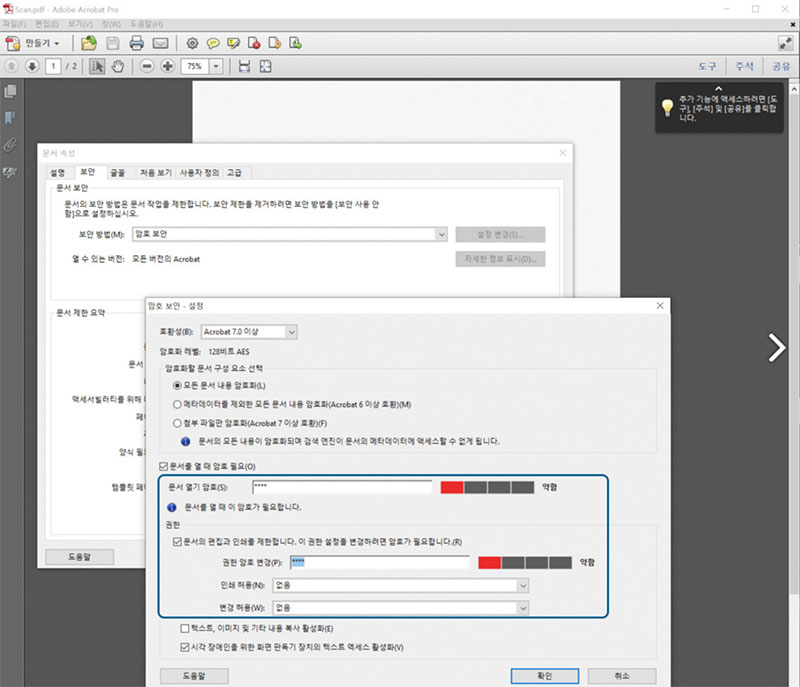Expand the 변경 허용 dropdown
Image resolution: width=800 pixels, height=687 pixels.
[x=408, y=607]
